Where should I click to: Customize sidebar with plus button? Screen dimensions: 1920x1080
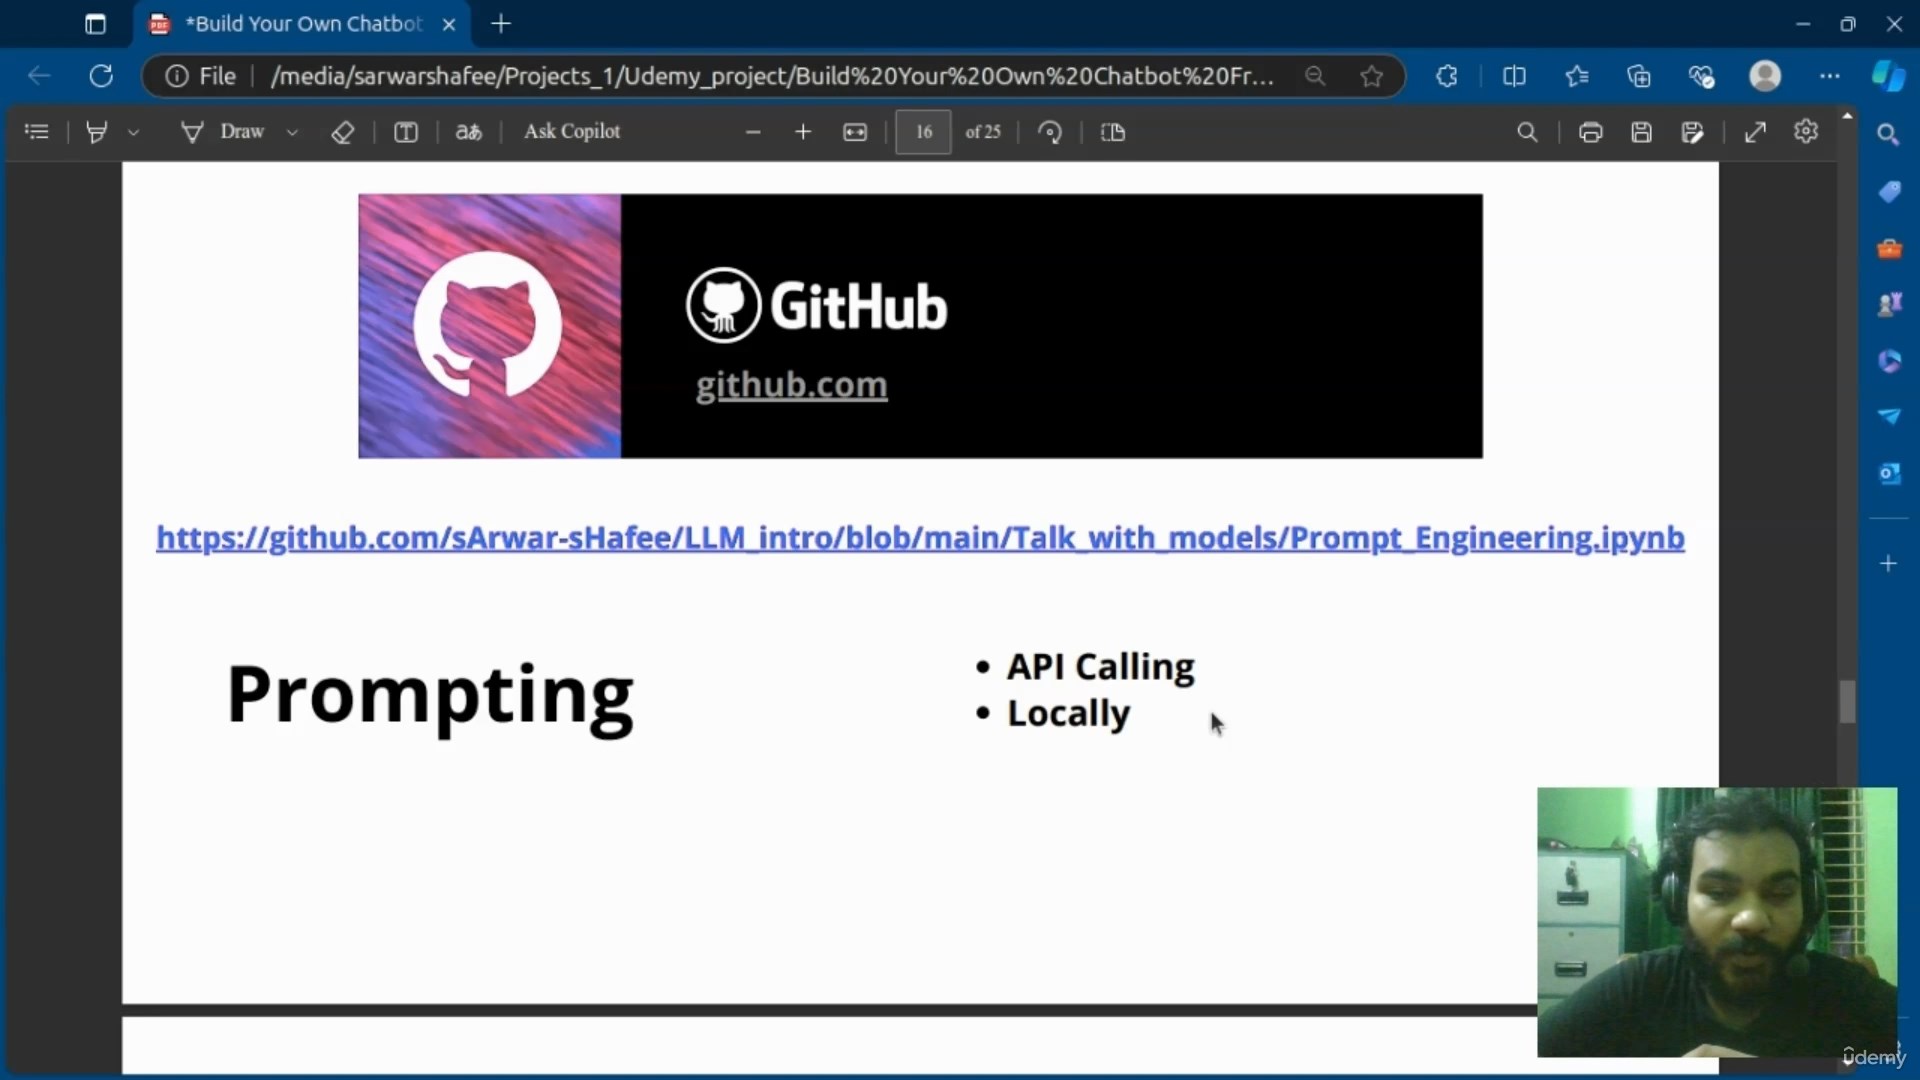(x=1888, y=564)
